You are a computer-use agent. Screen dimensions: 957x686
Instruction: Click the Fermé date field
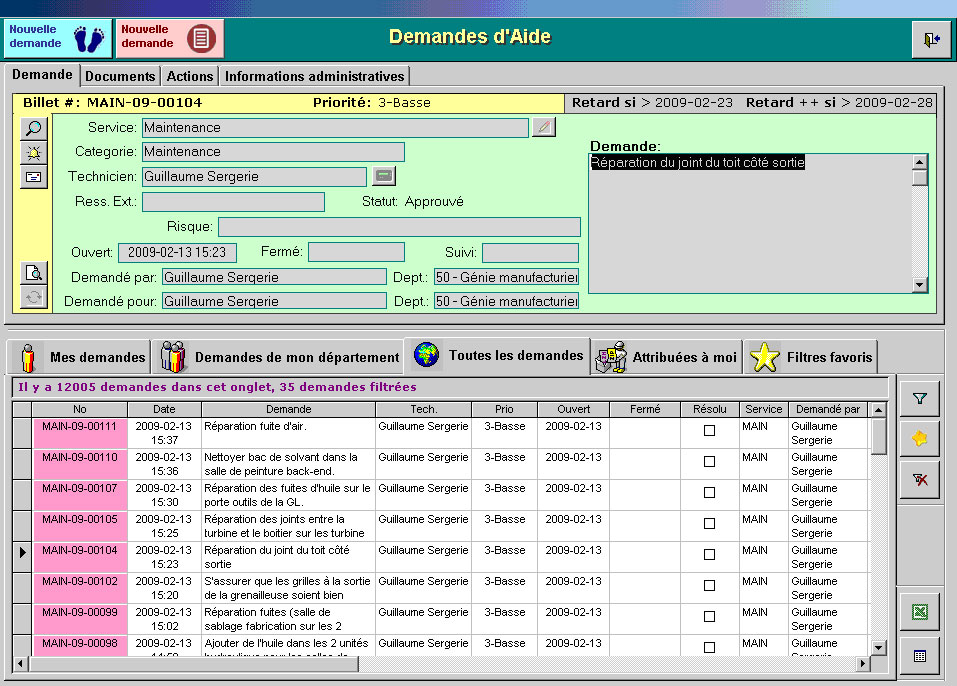(356, 251)
